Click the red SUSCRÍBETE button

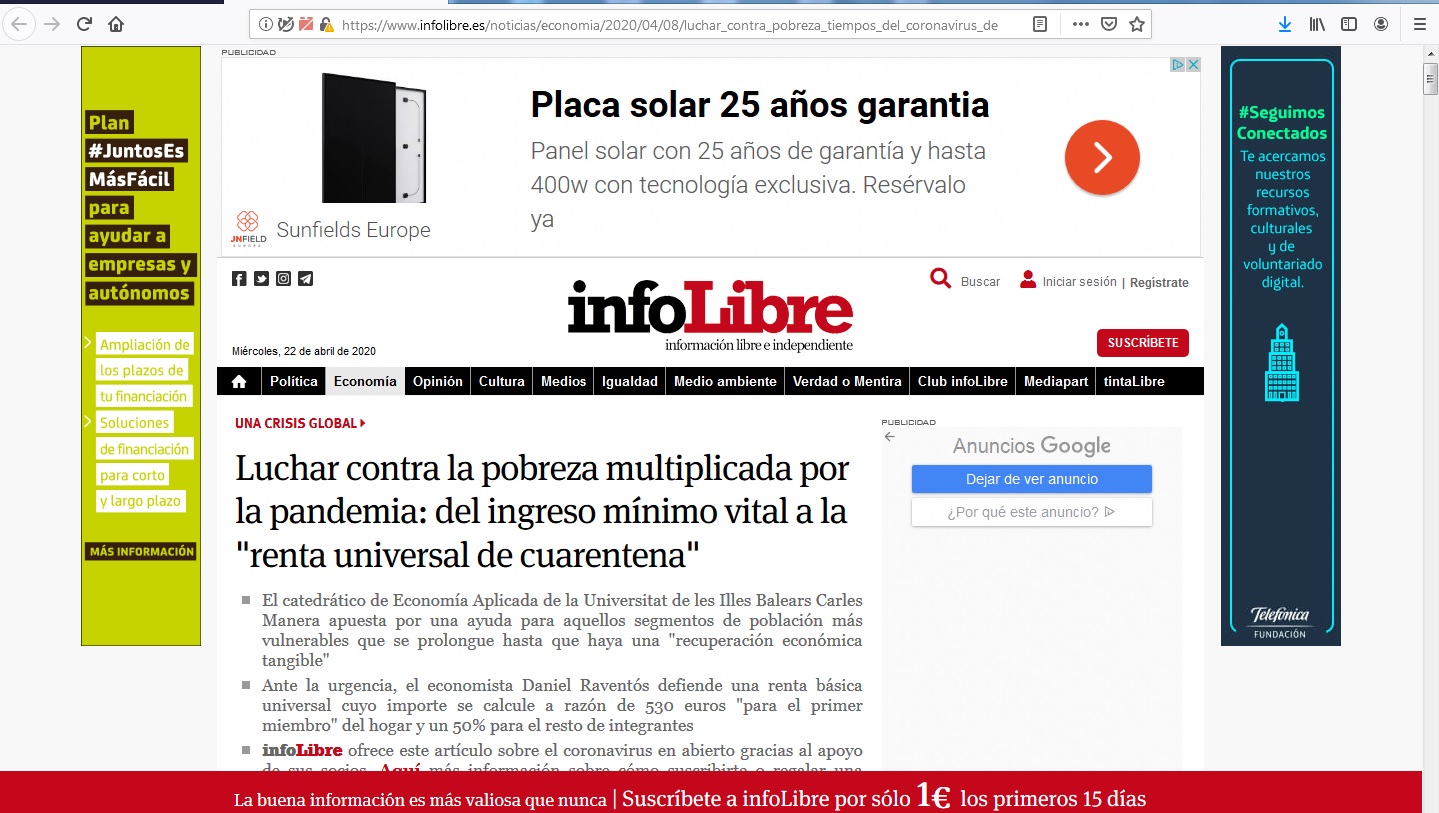pyautogui.click(x=1143, y=342)
